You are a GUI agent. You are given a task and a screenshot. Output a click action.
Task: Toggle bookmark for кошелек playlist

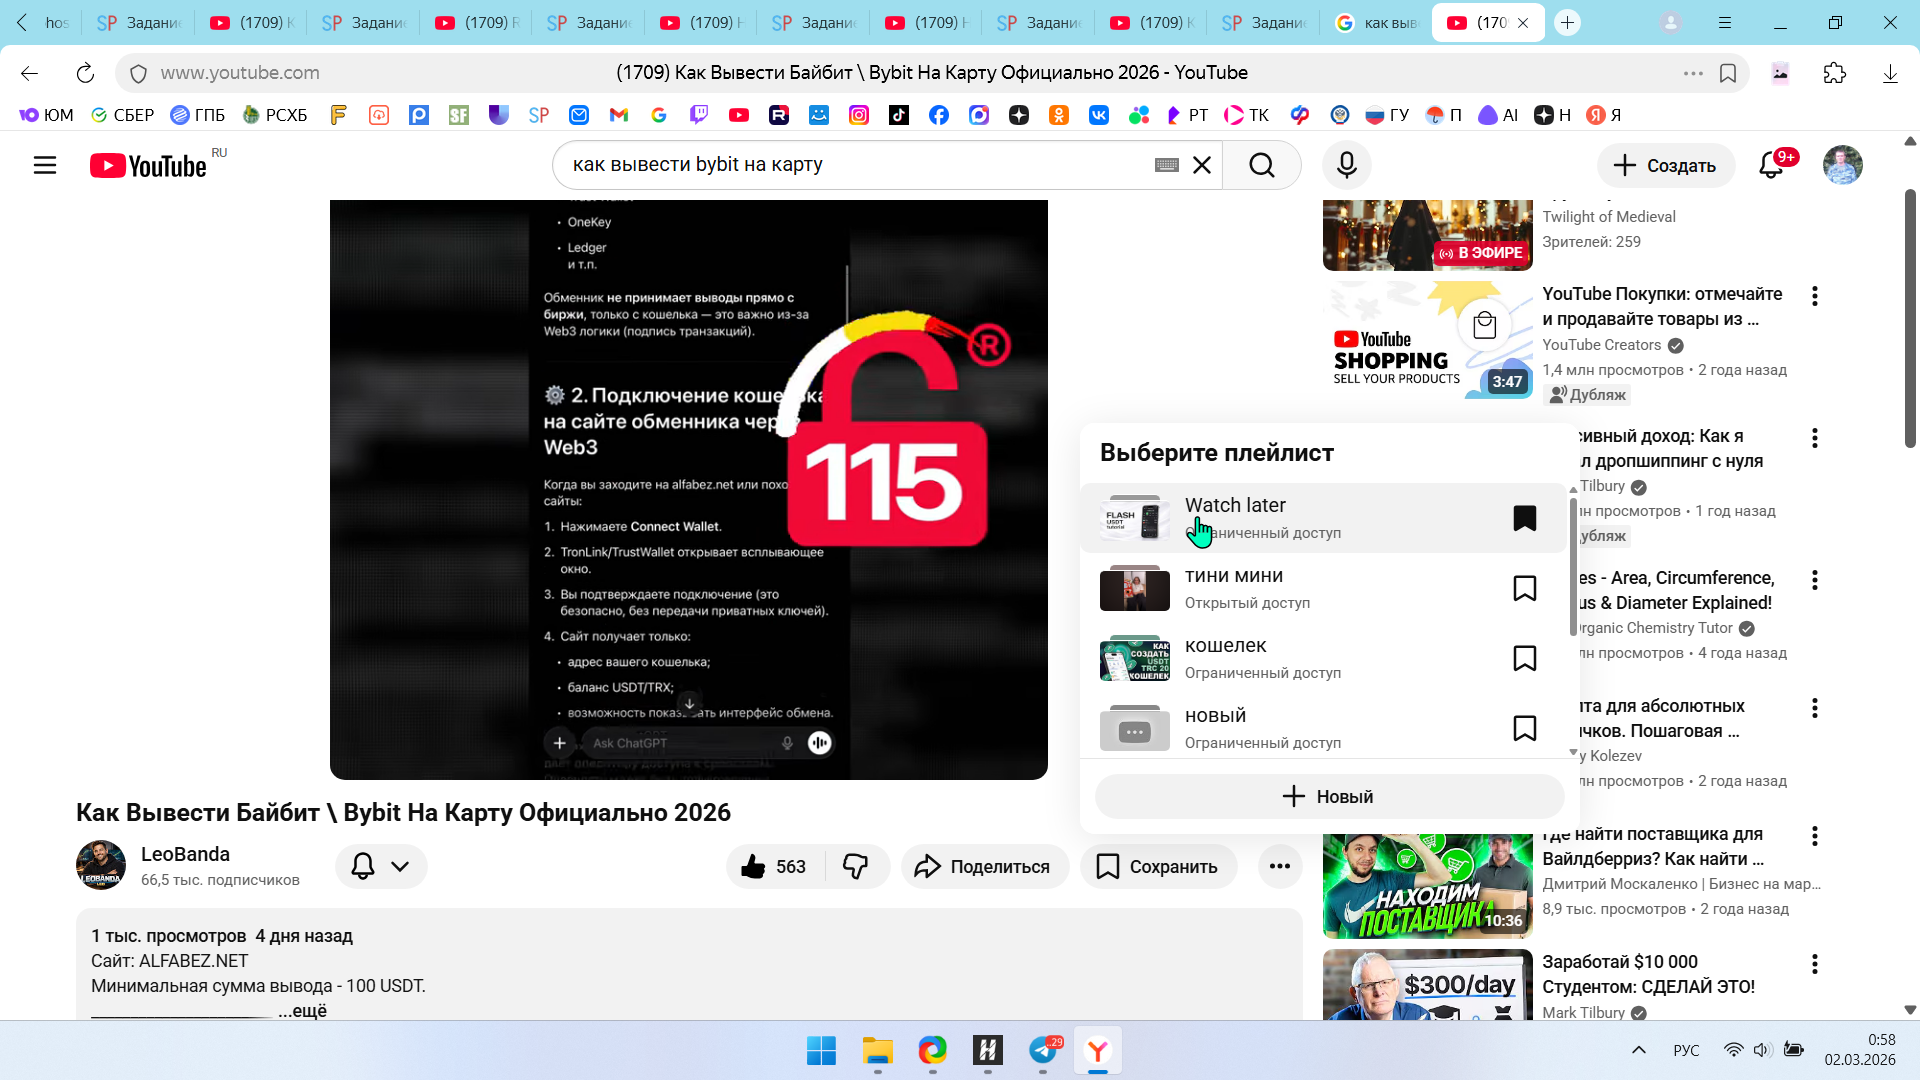(1524, 658)
